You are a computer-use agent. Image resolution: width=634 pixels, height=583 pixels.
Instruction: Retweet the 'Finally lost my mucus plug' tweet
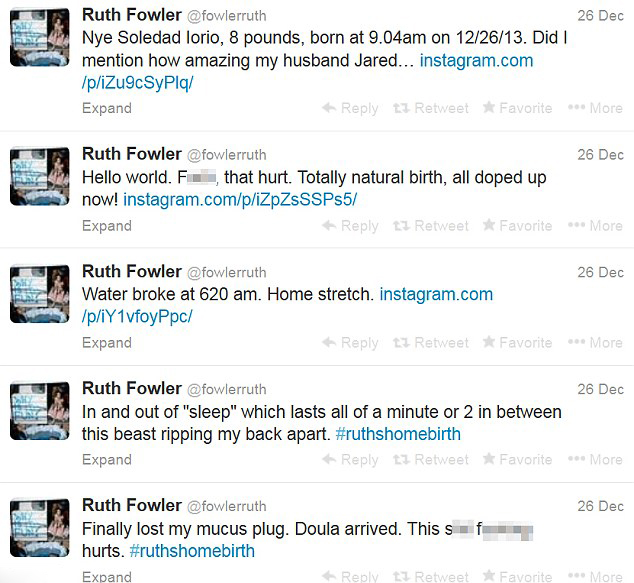click(x=431, y=576)
